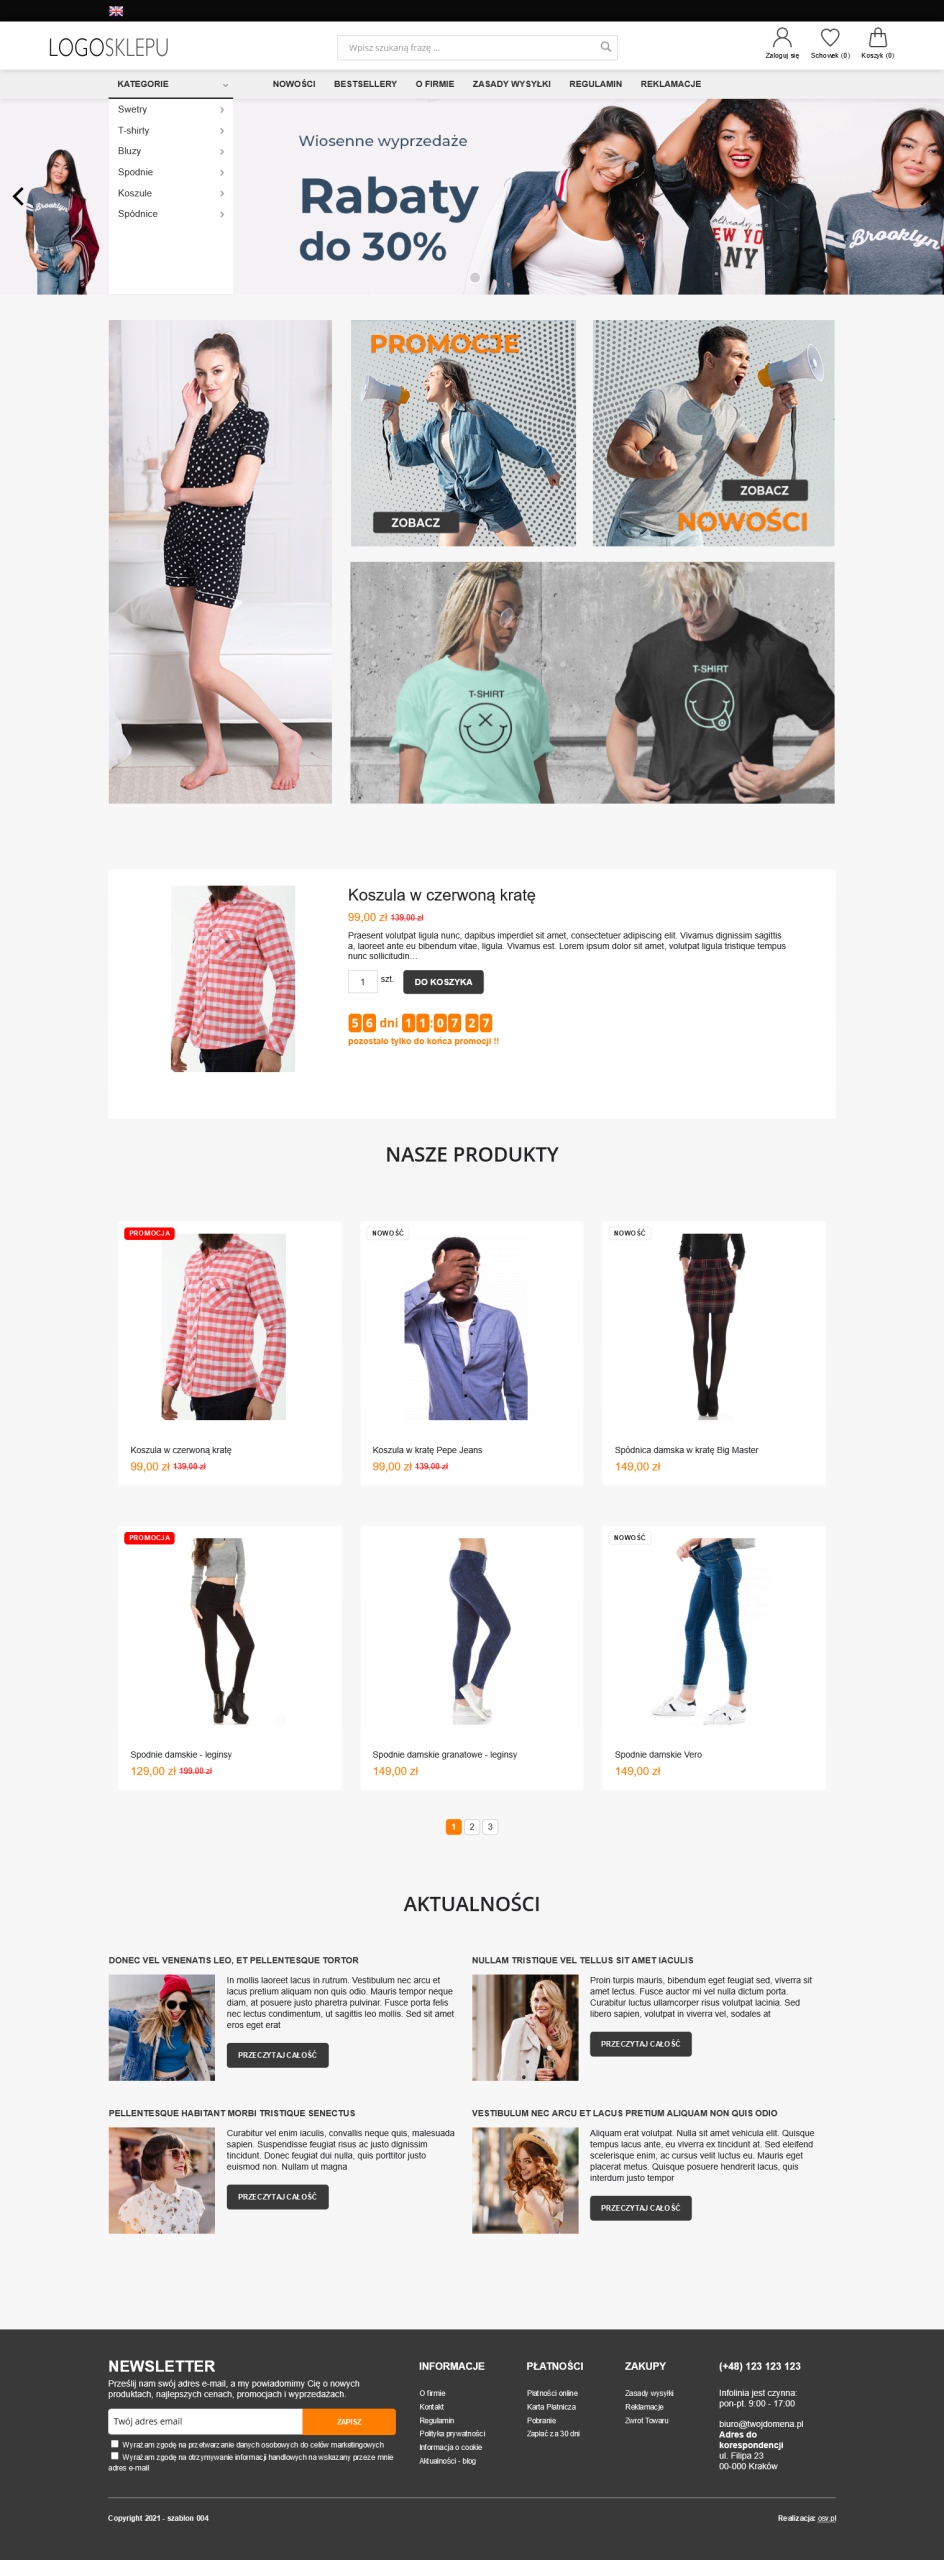944x2560 pixels.
Task: Go to page 2 of products
Action: coord(472,1827)
